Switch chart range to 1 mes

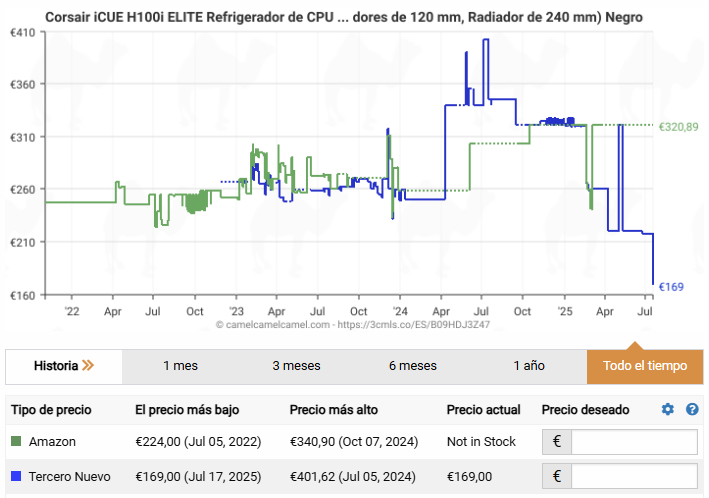pos(180,366)
